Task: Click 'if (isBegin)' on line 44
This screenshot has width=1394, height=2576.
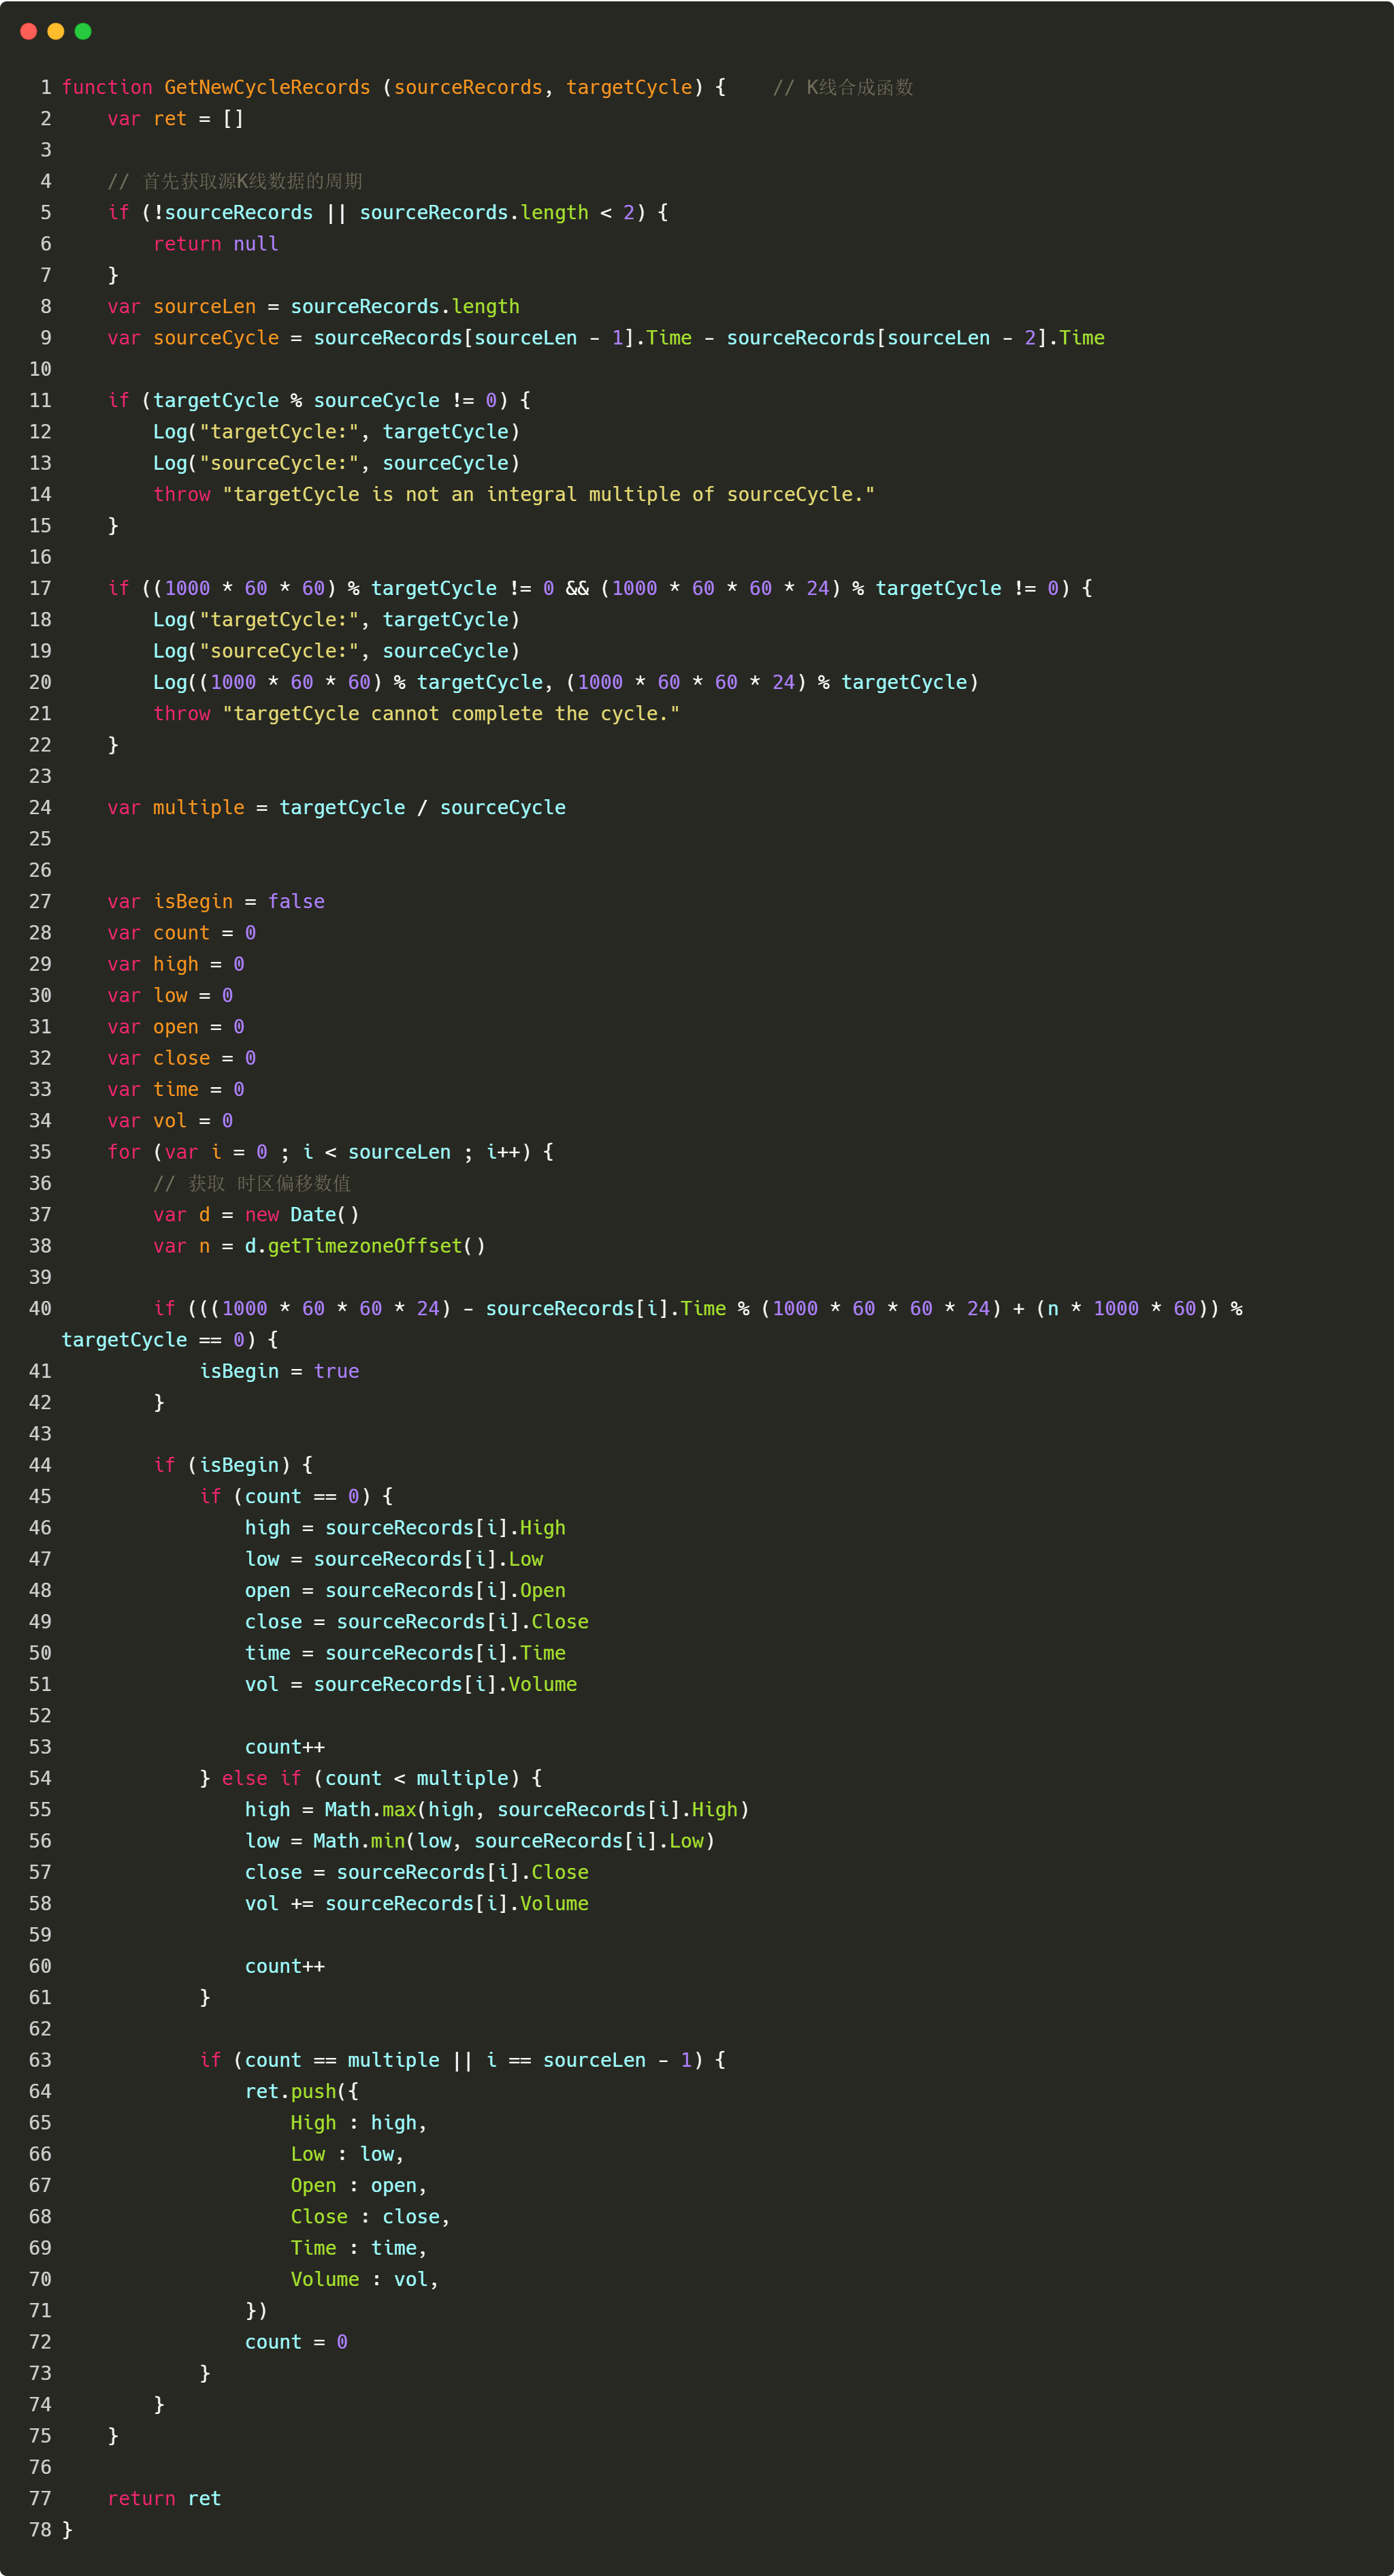Action: (222, 1466)
